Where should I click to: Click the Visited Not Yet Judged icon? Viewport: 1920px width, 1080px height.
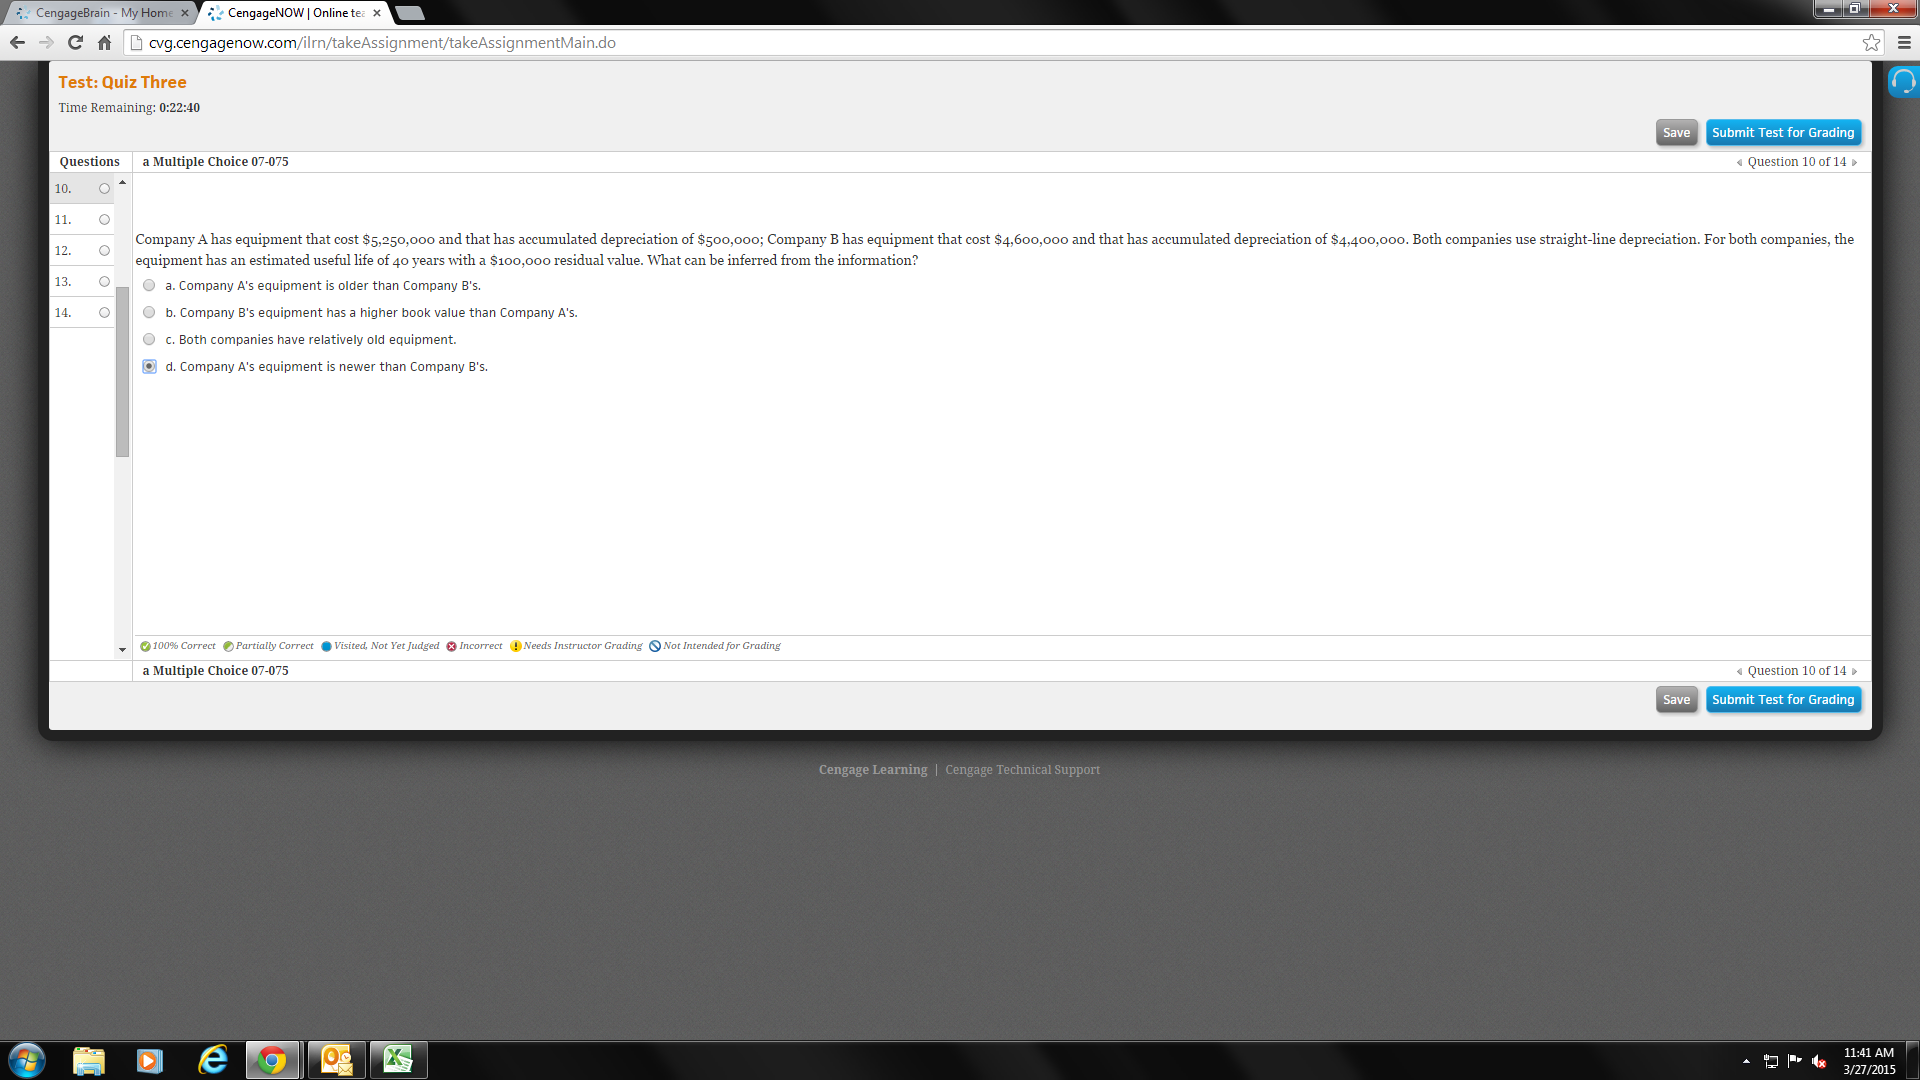[x=327, y=646]
